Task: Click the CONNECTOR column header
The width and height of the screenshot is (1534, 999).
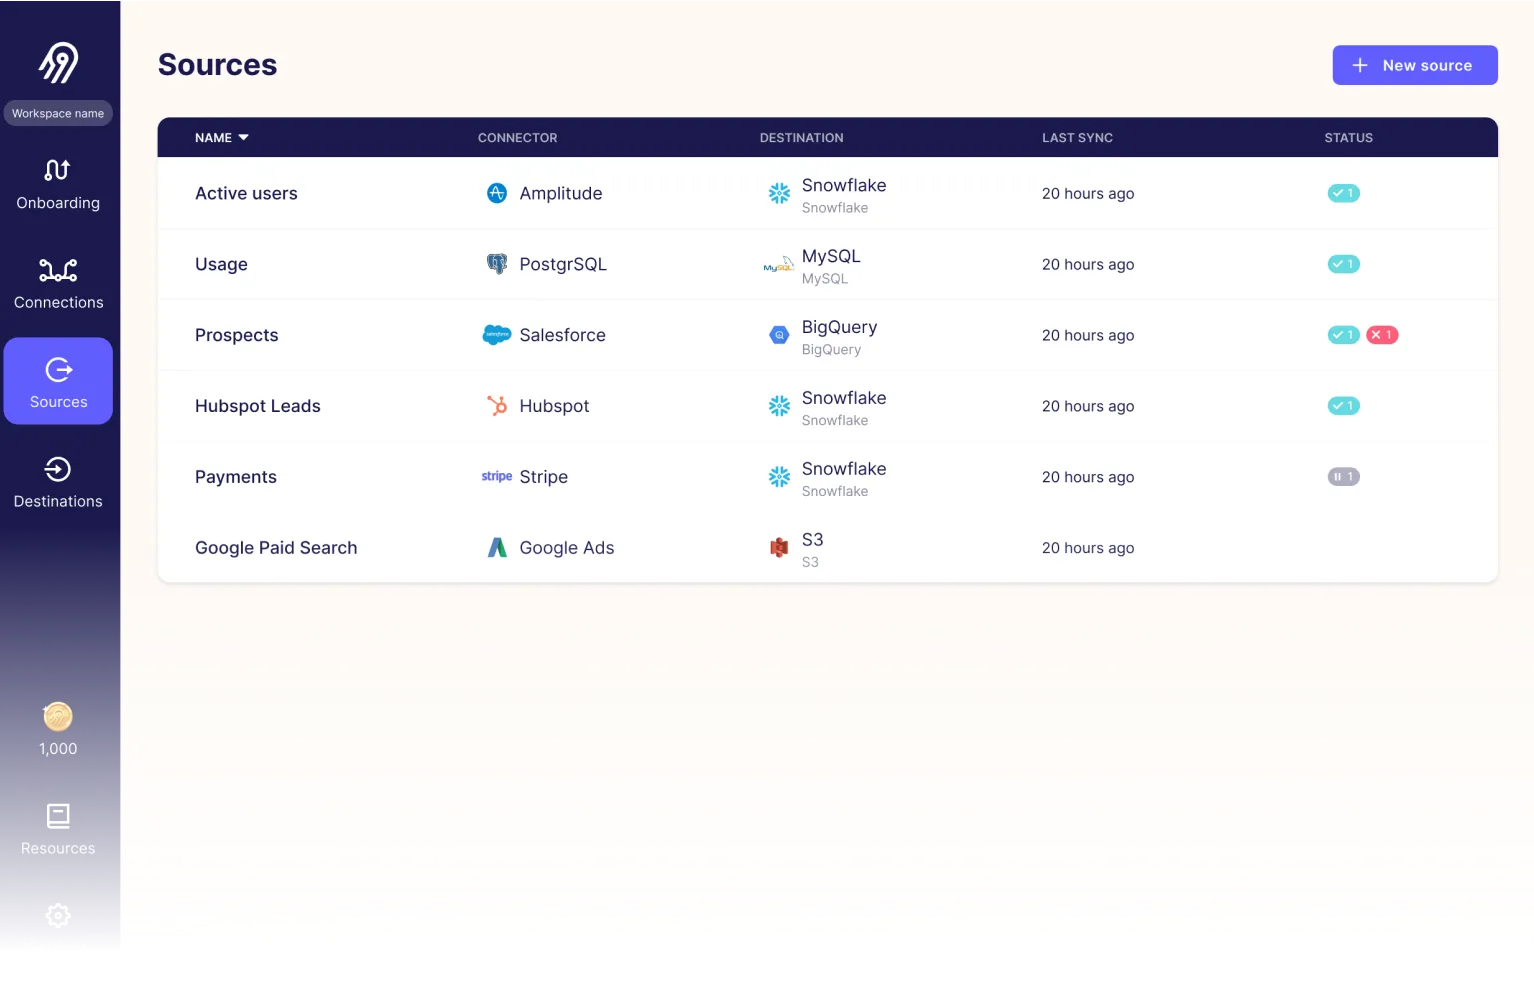Action: (517, 138)
